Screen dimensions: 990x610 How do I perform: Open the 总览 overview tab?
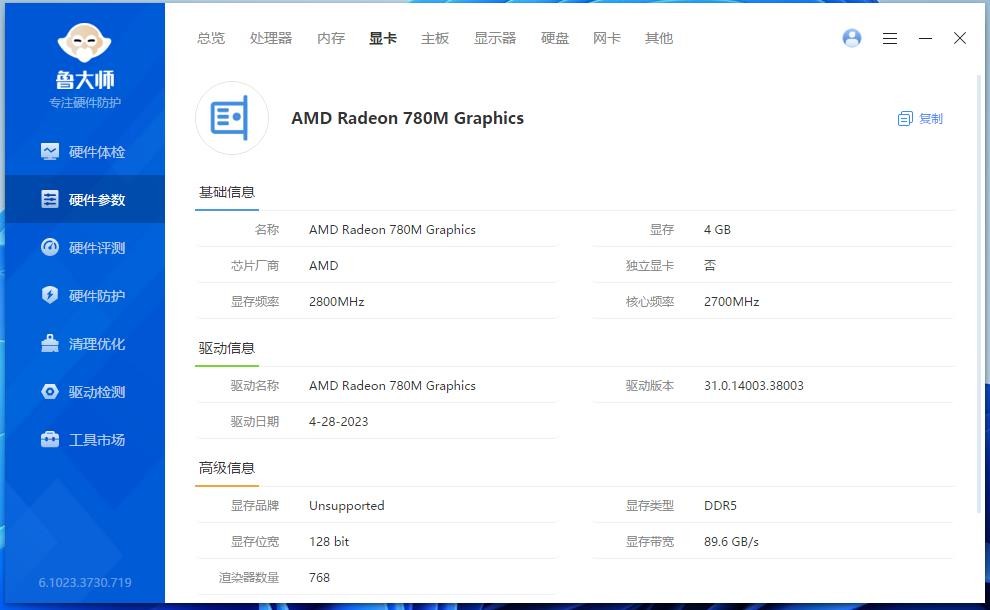(210, 38)
